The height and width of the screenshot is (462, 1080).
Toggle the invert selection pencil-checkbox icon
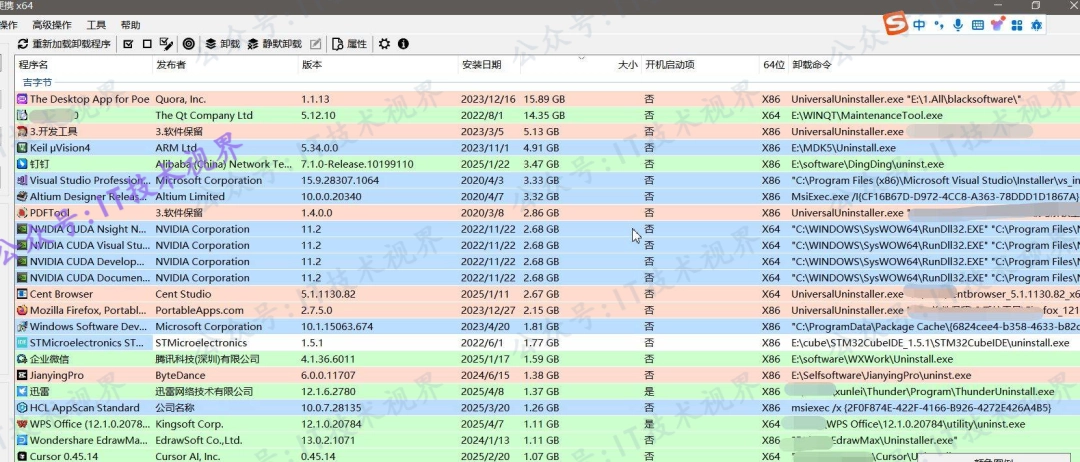[166, 44]
